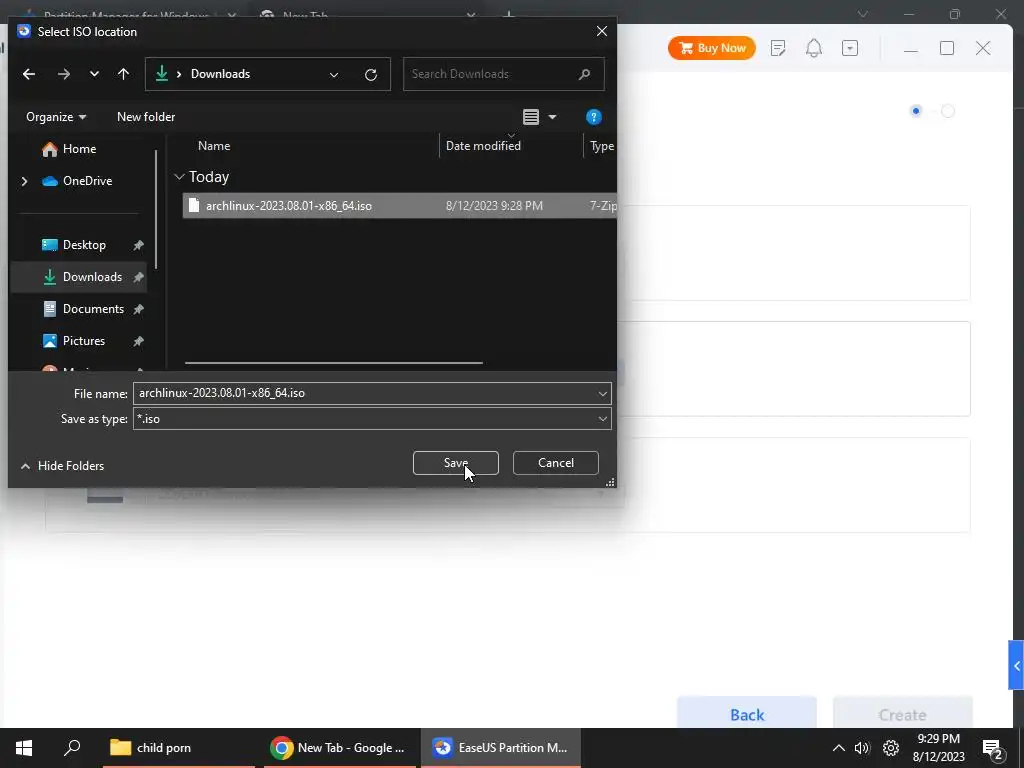Click the Back button in EaseUS
This screenshot has height=768, width=1024.
pos(747,714)
